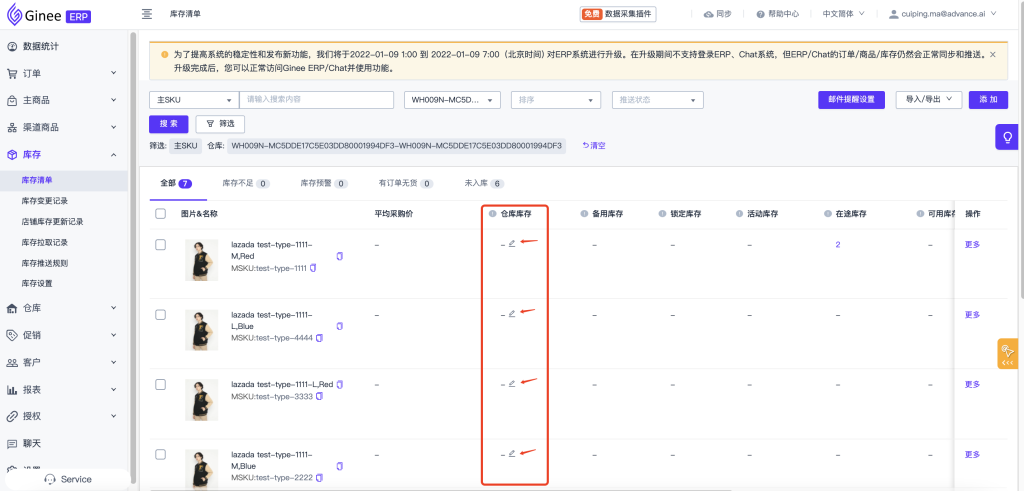Image resolution: width=1024 pixels, height=491 pixels.
Task: Click the lightbulb tips icon on the right
Action: pos(1007,137)
